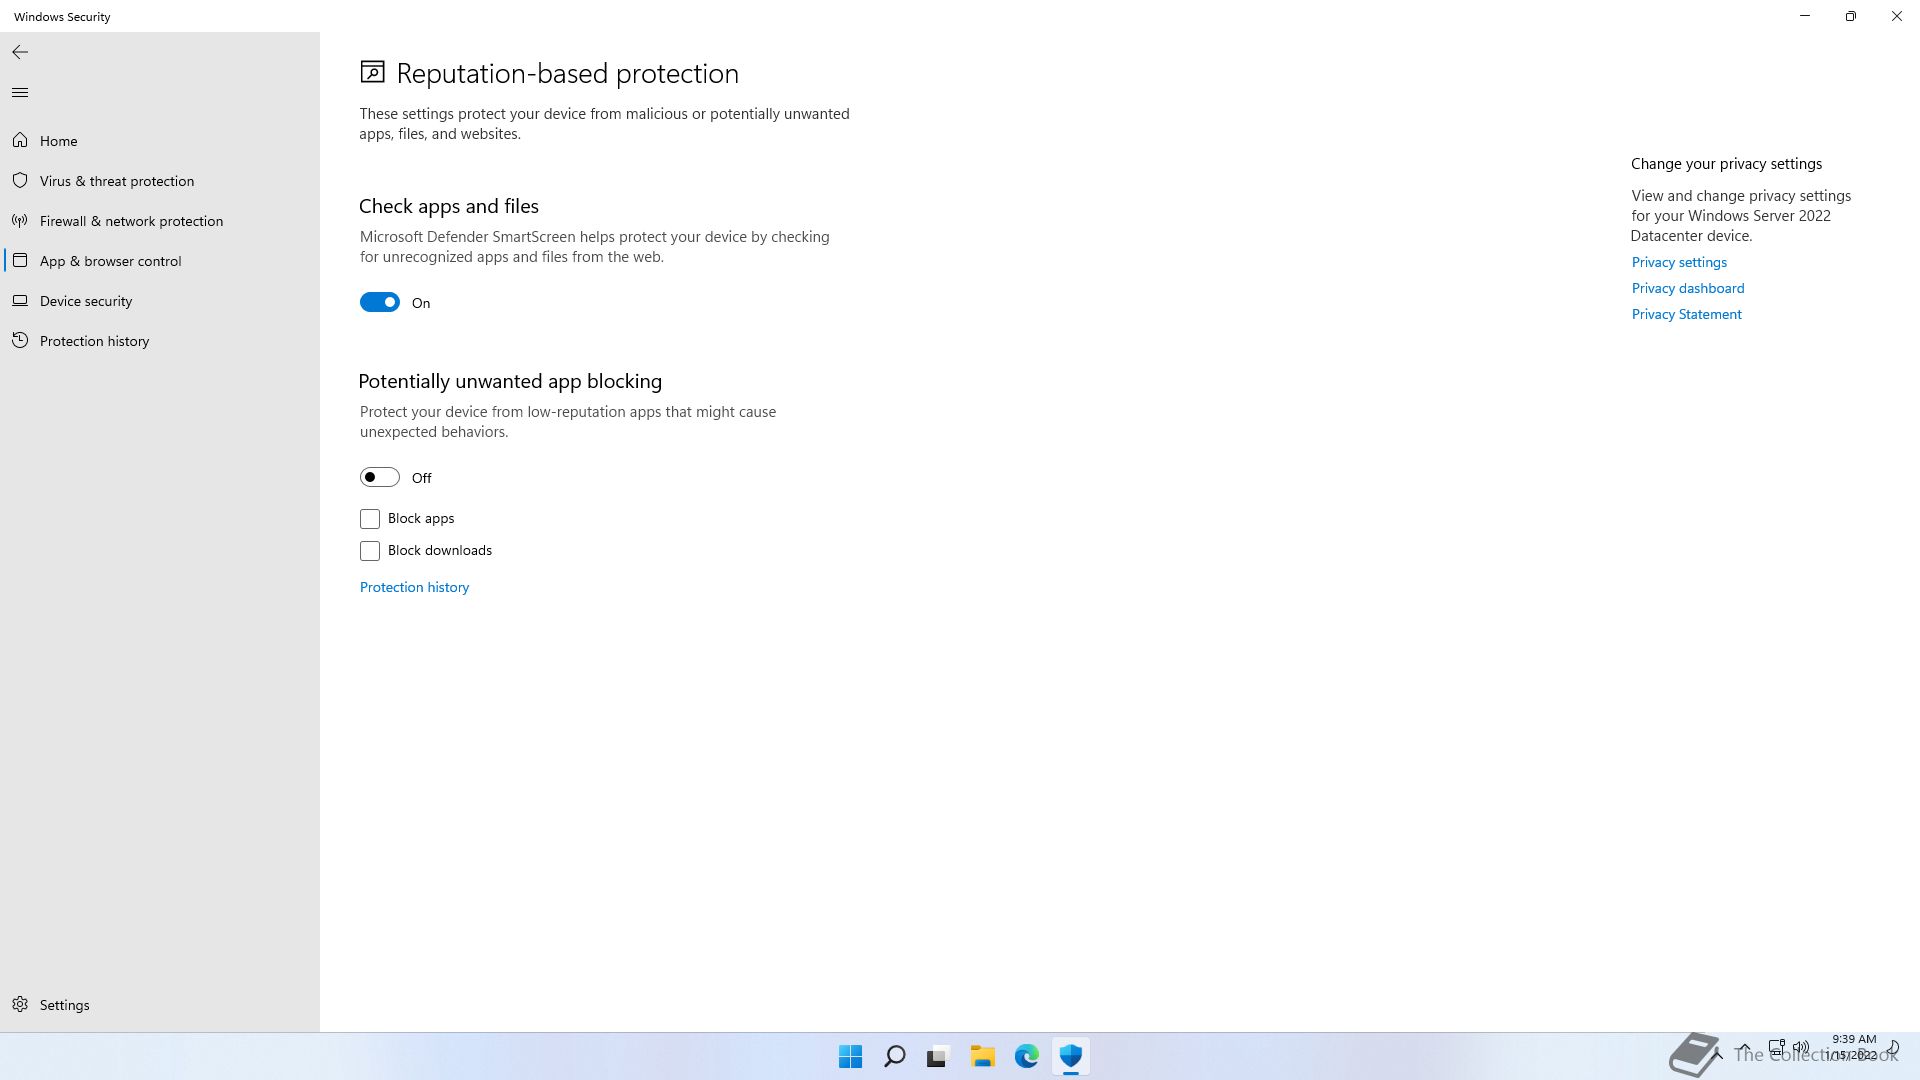Viewport: 1920px width, 1080px height.
Task: Click the back arrow icon
Action: (20, 52)
